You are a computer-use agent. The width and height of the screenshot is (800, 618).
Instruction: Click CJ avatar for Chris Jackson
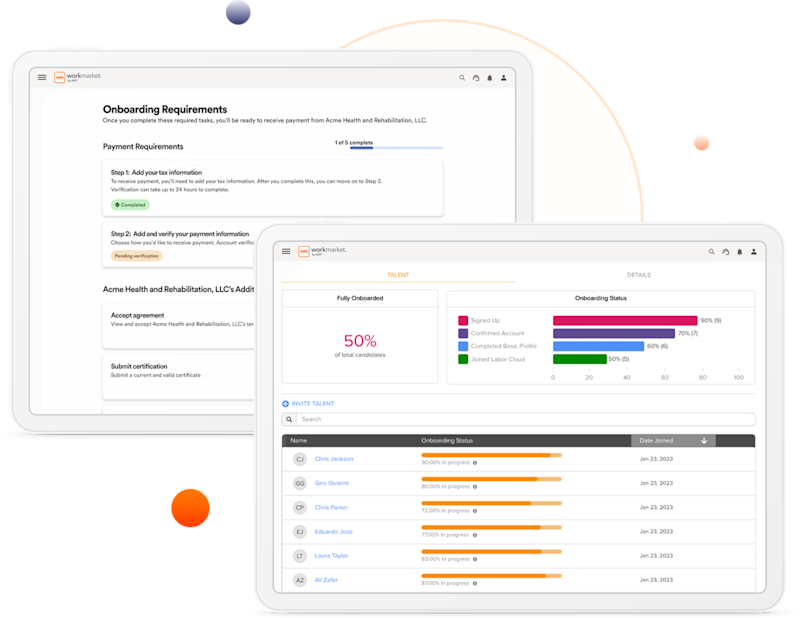[299, 459]
